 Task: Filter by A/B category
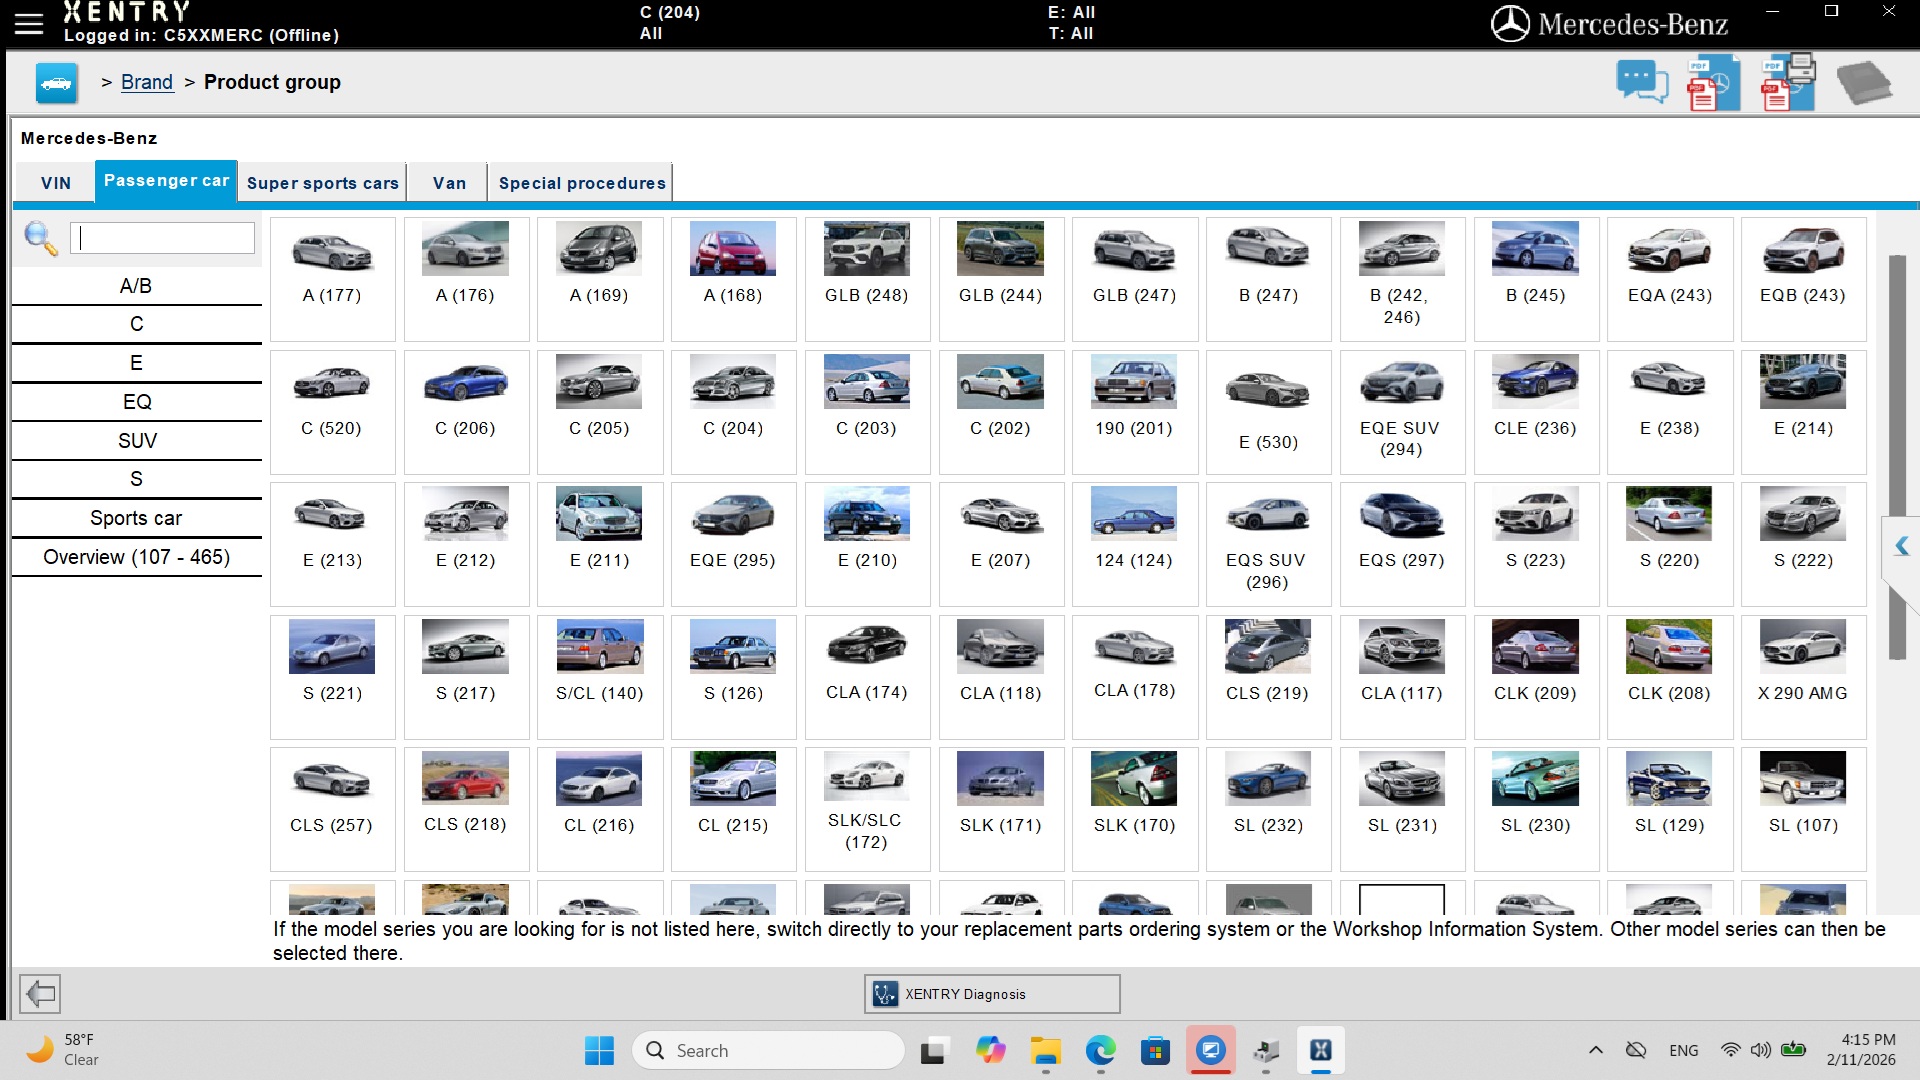[136, 286]
